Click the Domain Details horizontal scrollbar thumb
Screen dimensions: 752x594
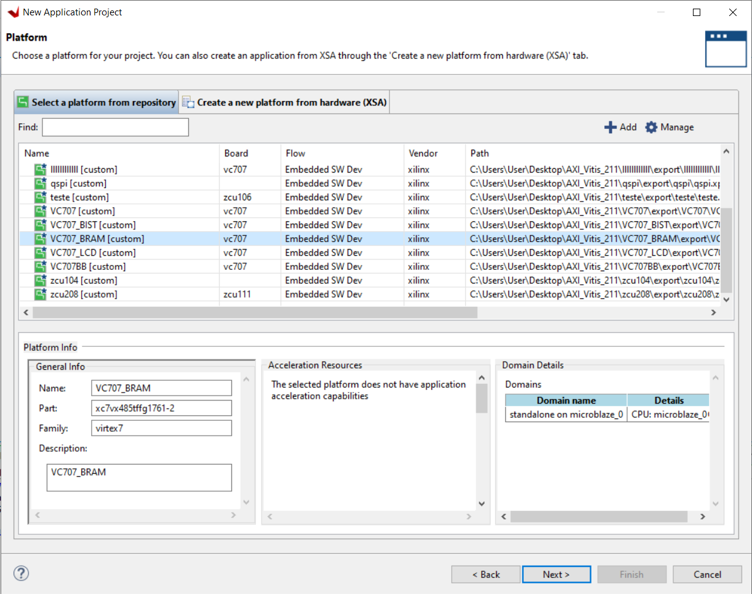599,516
